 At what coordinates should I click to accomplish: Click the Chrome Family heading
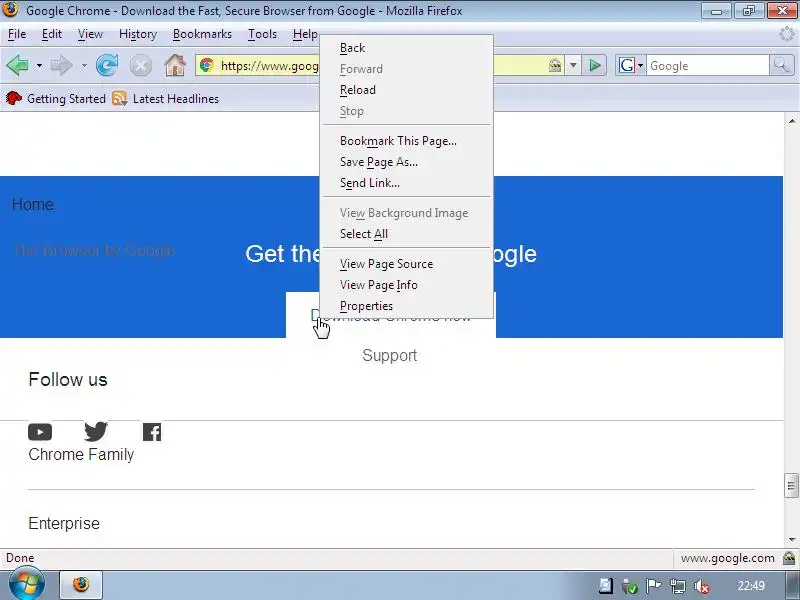point(81,454)
